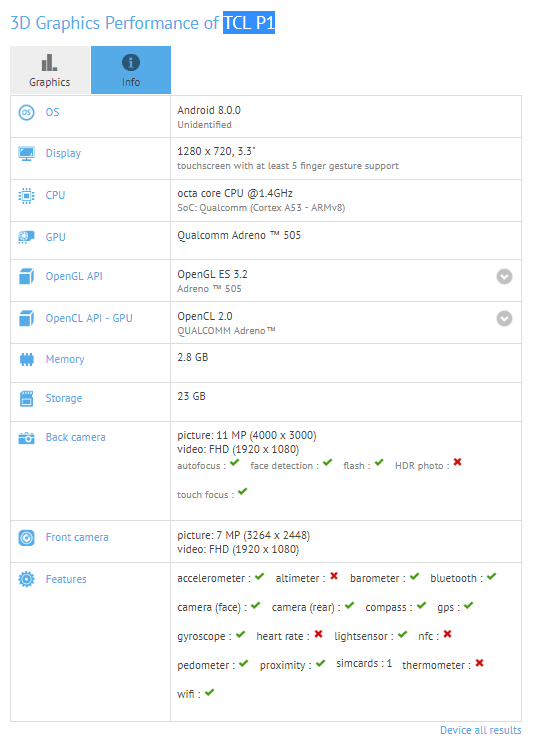
Task: Click the GPU card icon
Action: coord(27,237)
